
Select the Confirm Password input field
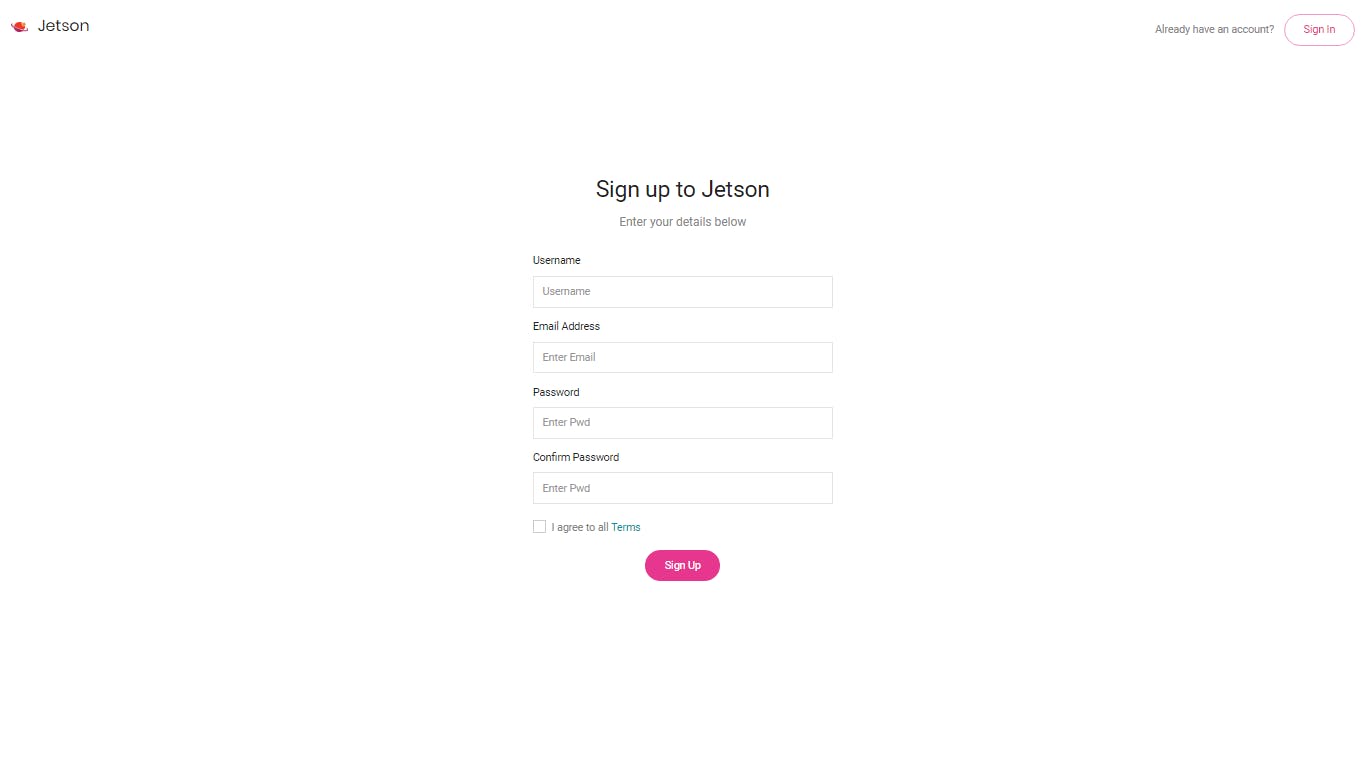point(683,488)
